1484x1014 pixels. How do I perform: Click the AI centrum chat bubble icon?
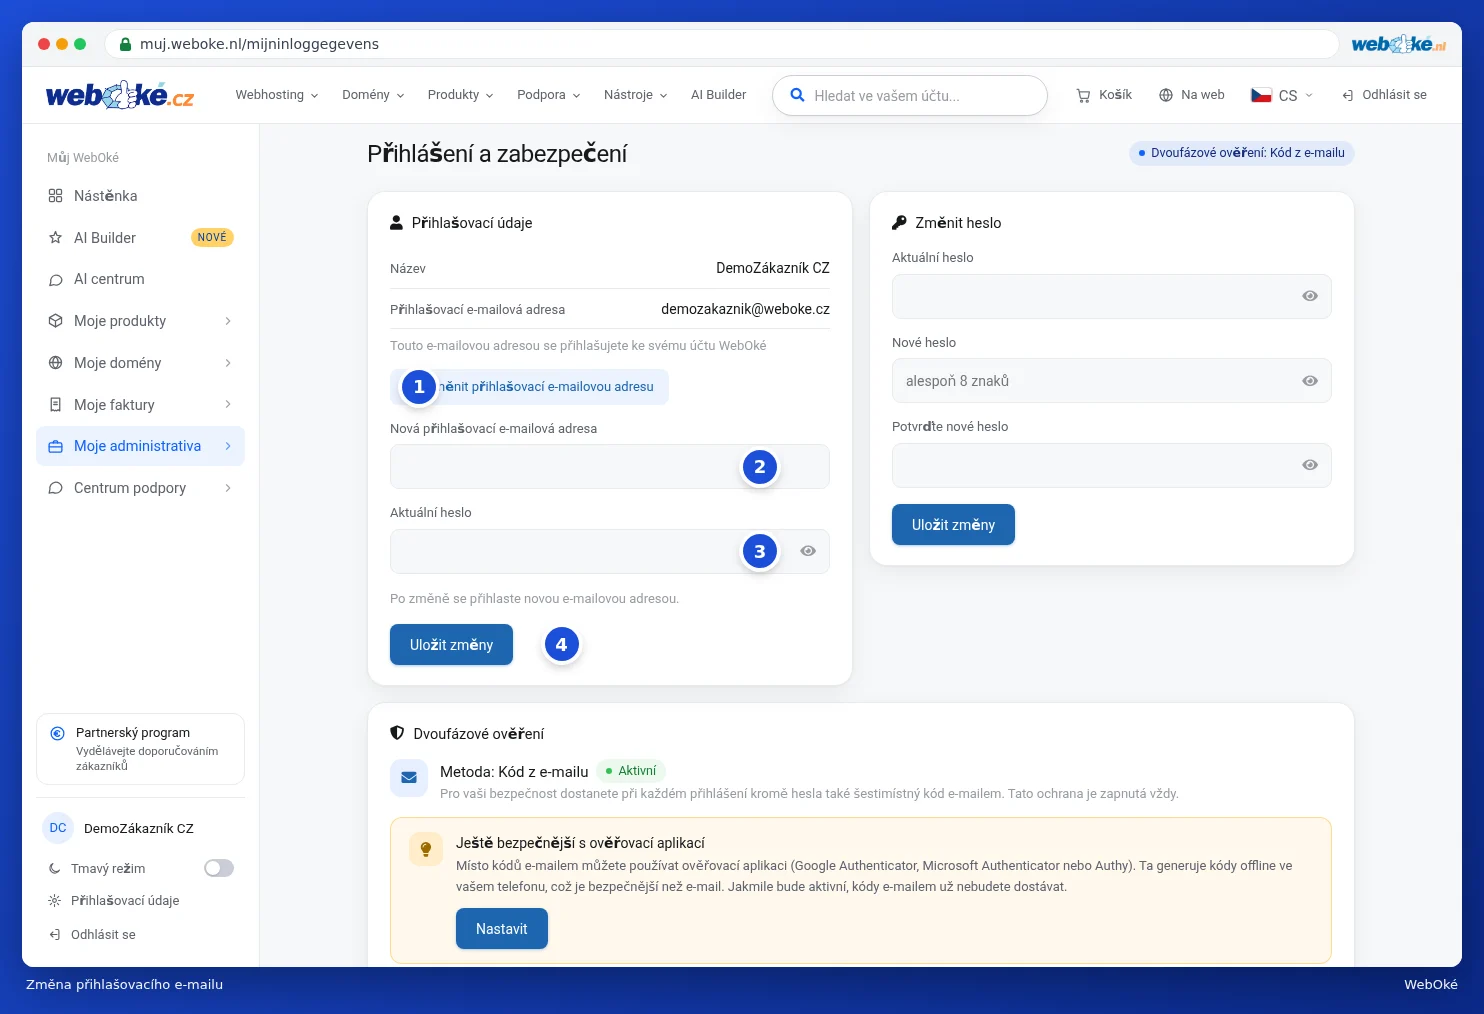(55, 280)
